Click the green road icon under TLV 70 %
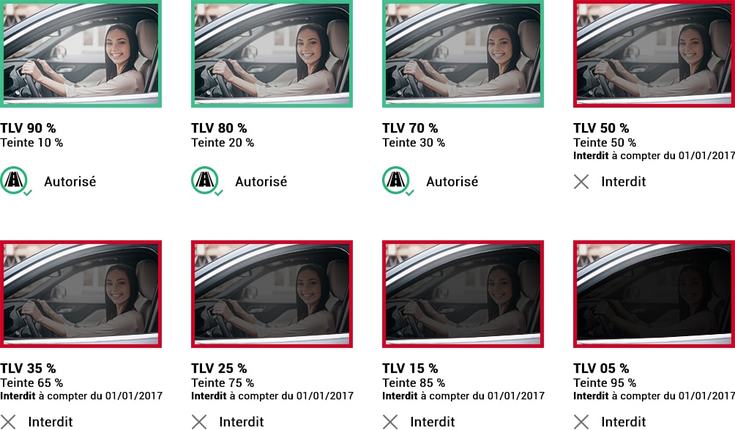The image size is (735, 430). [397, 181]
